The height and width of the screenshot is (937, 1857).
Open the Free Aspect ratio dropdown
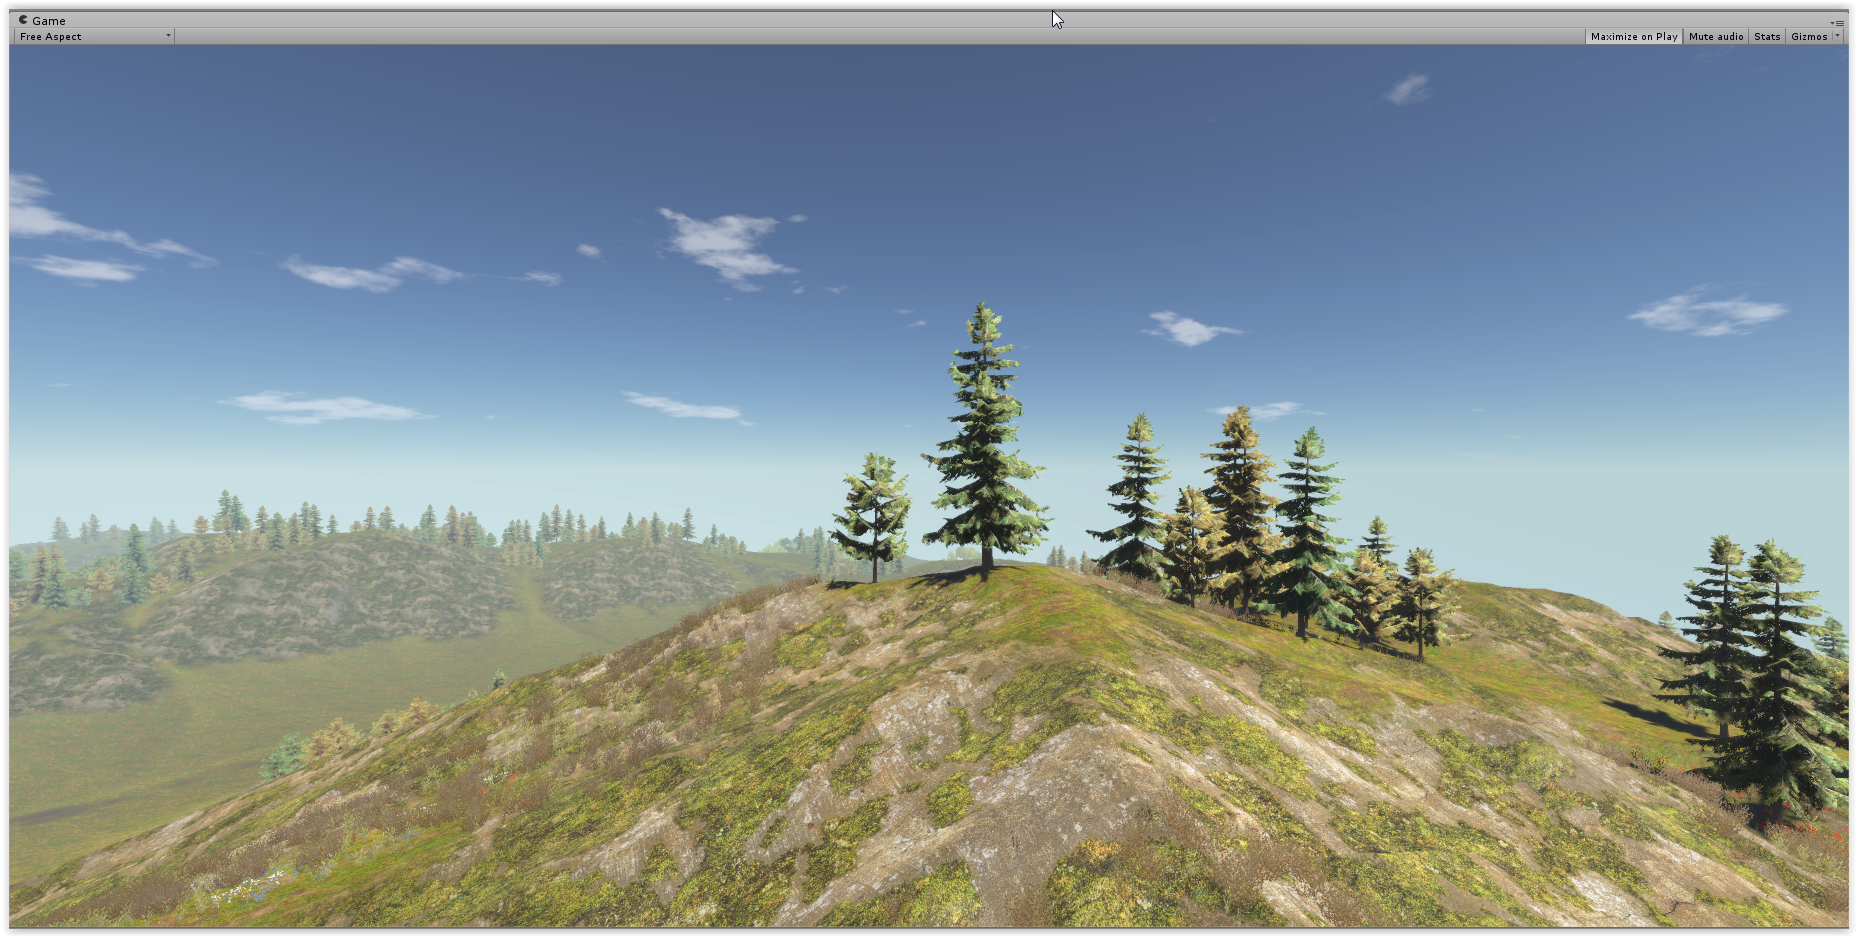click(x=93, y=36)
